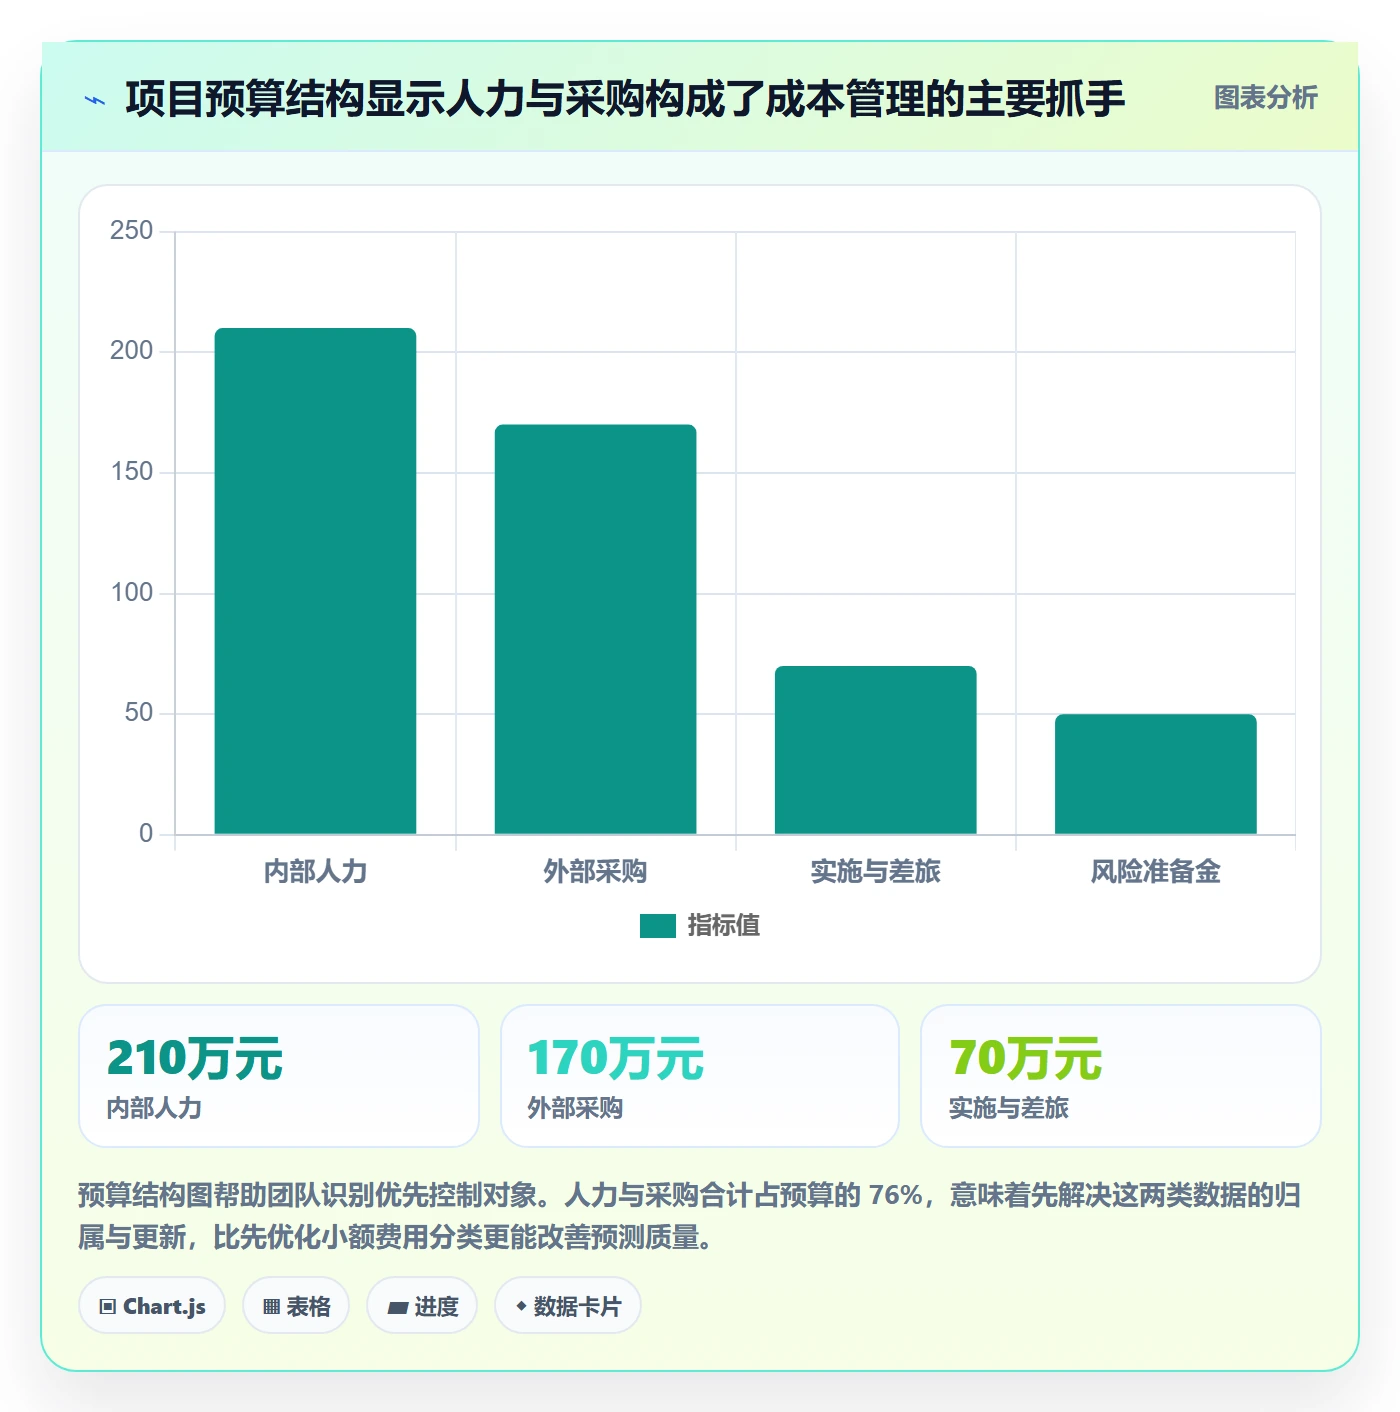Screen dimensions: 1400x1412
Task: Click the 风险准备金 x-axis label
Action: [1155, 872]
